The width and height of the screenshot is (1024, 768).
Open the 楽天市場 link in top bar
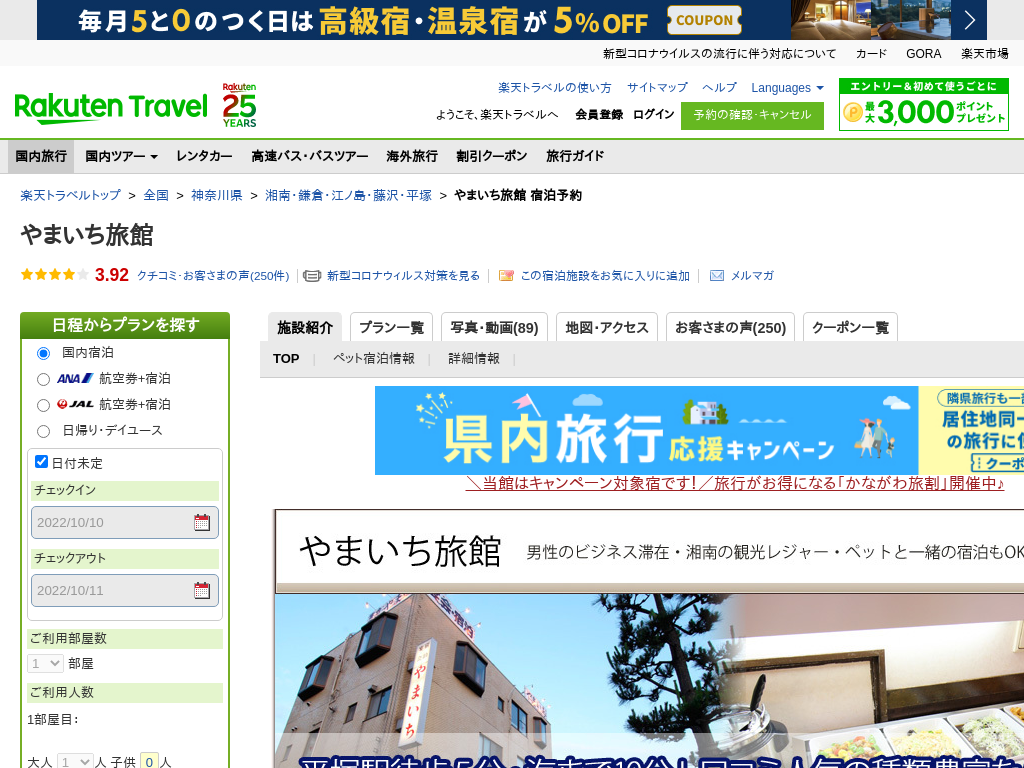[x=985, y=54]
